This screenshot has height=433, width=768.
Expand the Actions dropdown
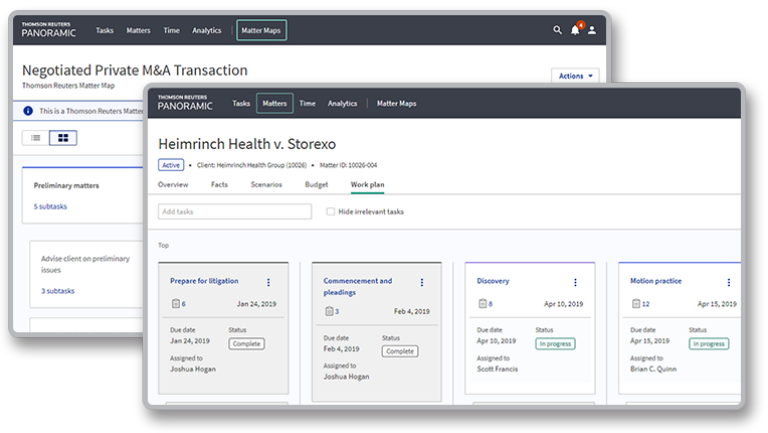coord(576,76)
